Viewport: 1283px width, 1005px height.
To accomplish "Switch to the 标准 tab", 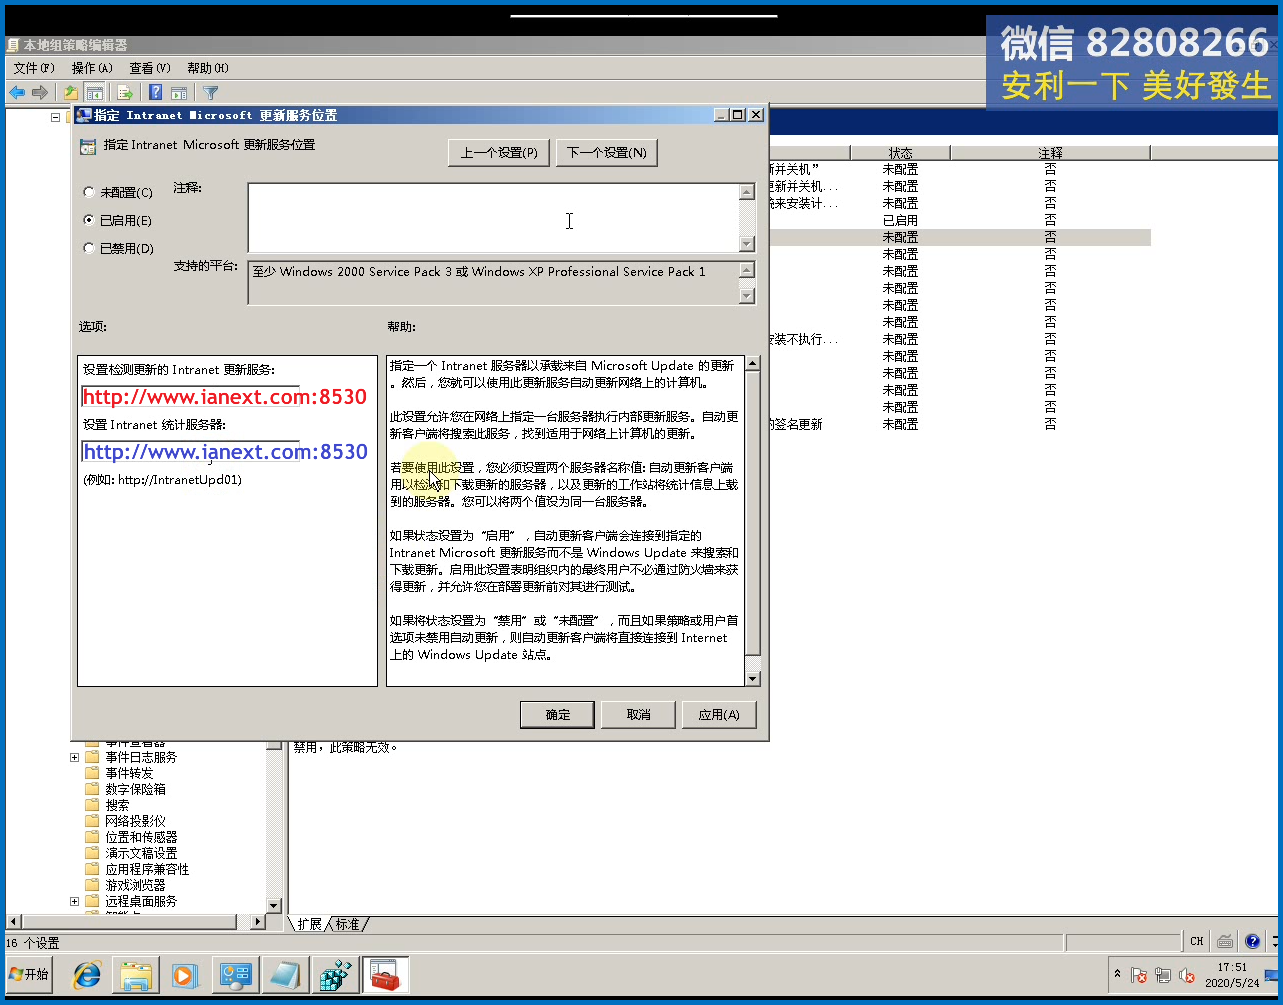I will 347,924.
